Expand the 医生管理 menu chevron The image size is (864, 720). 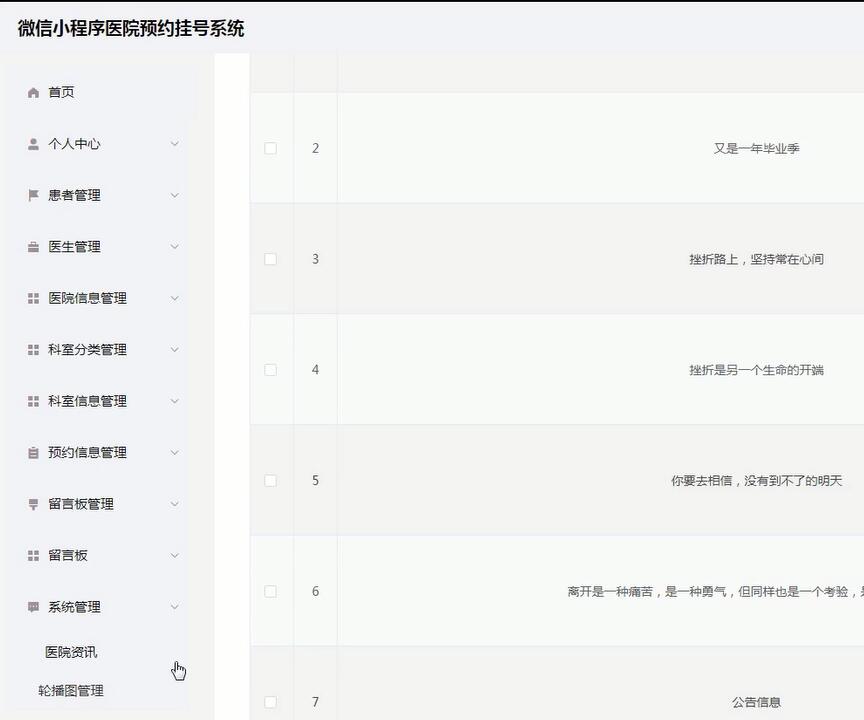[174, 246]
